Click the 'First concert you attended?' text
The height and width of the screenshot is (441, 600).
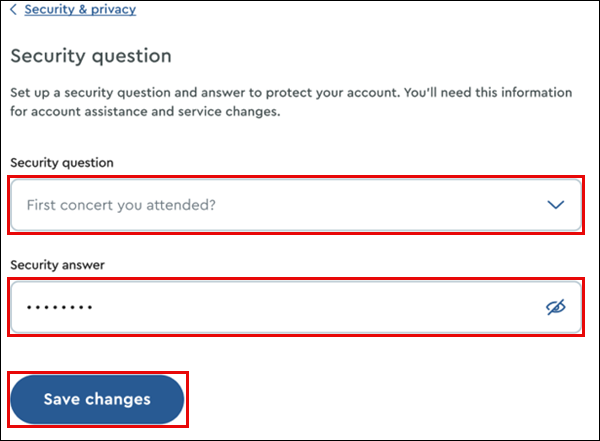[121, 205]
